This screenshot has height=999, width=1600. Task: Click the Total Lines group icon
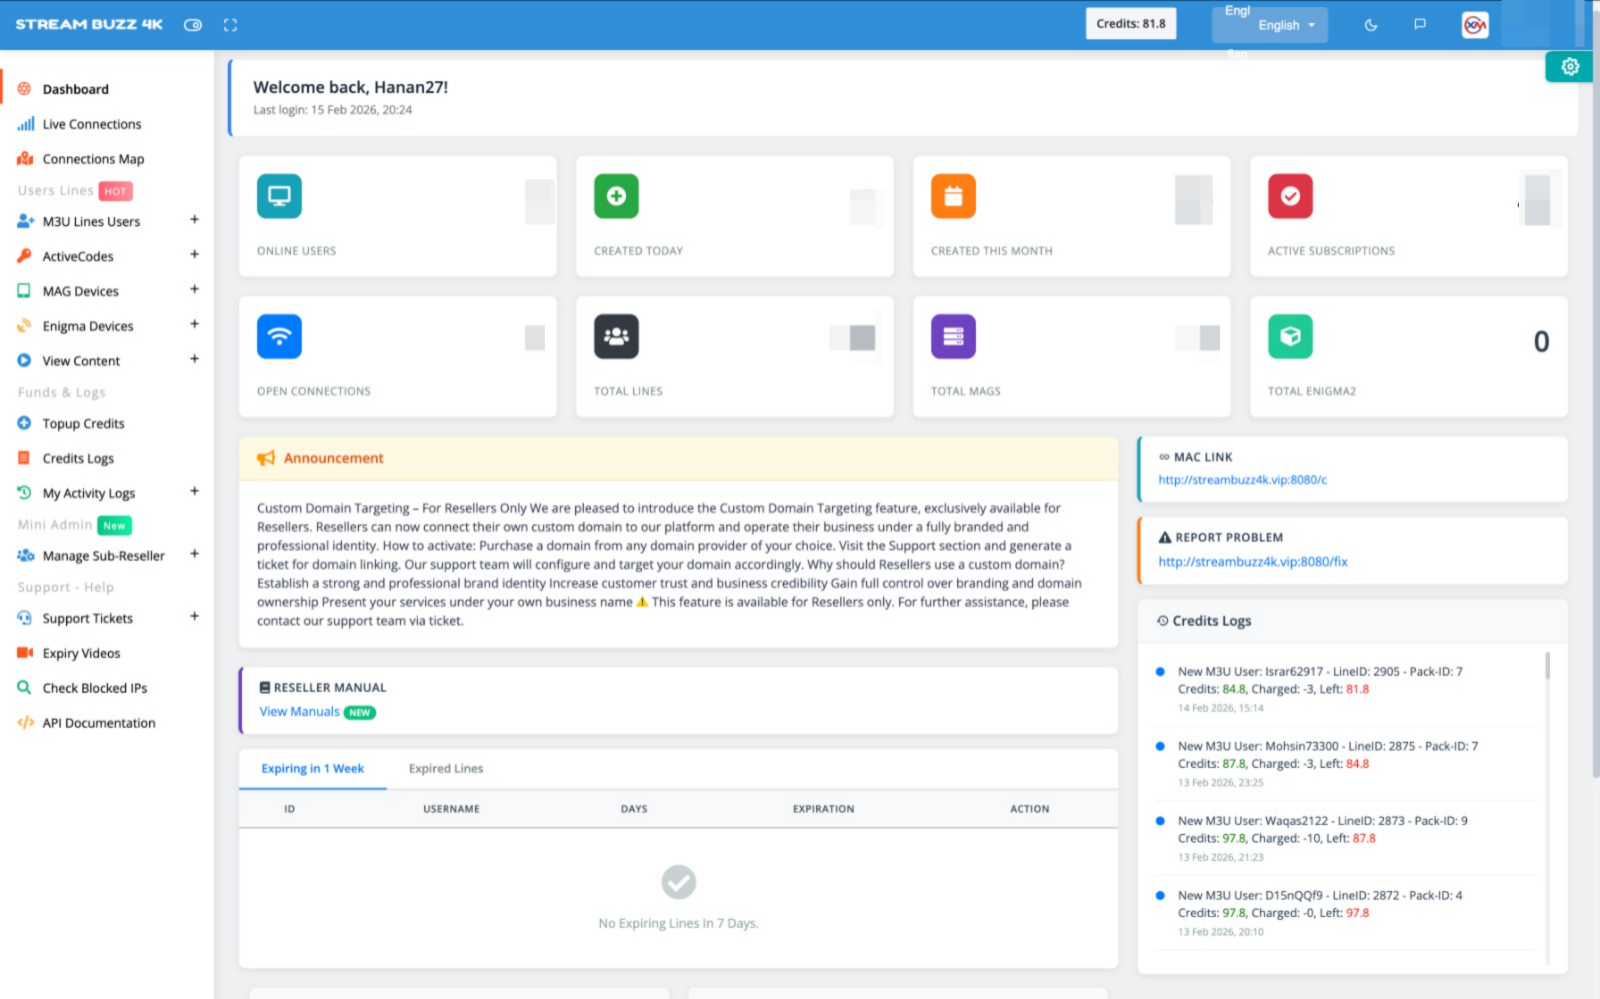coord(616,336)
